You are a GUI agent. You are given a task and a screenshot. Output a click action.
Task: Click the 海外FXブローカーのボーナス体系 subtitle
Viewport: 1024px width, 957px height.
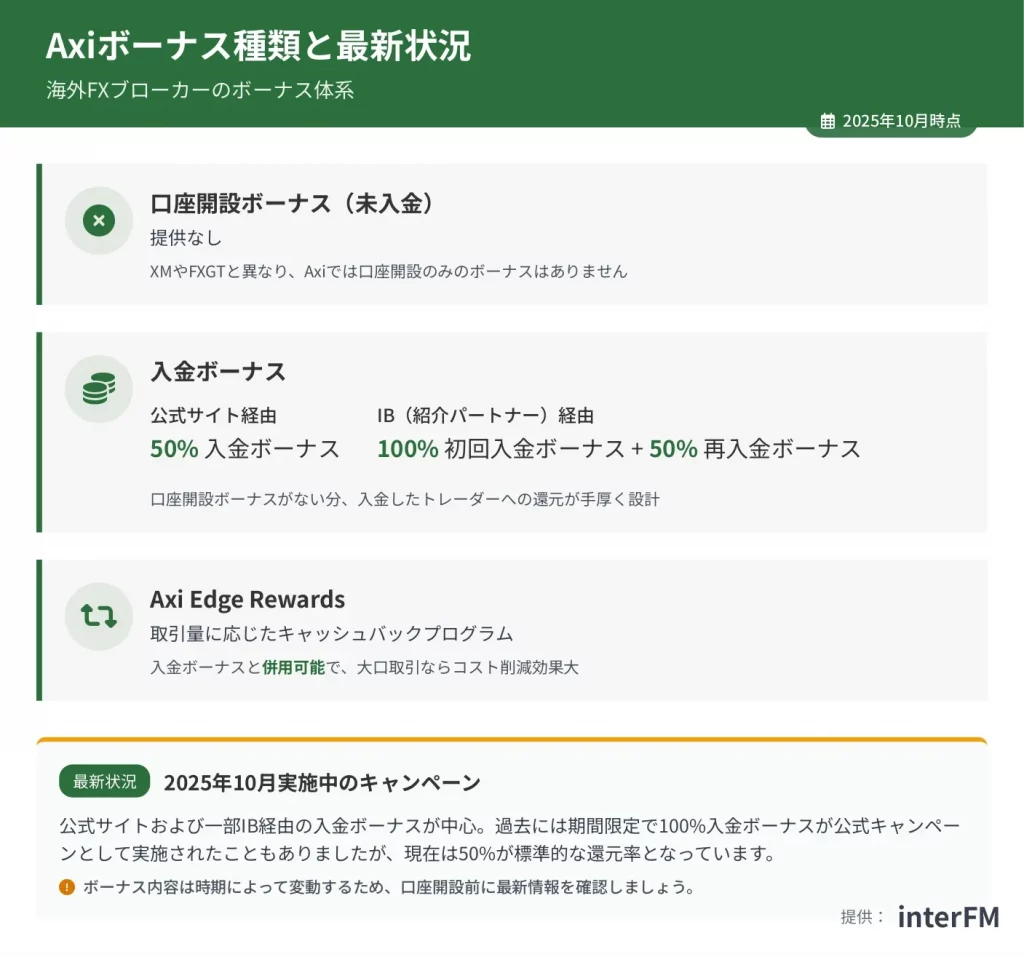200,90
